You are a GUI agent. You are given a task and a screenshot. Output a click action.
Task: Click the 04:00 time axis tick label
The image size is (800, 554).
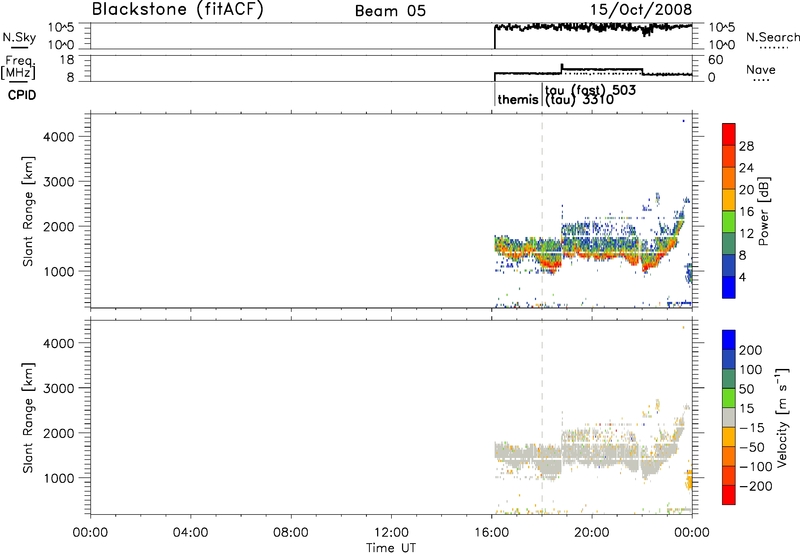point(190,533)
